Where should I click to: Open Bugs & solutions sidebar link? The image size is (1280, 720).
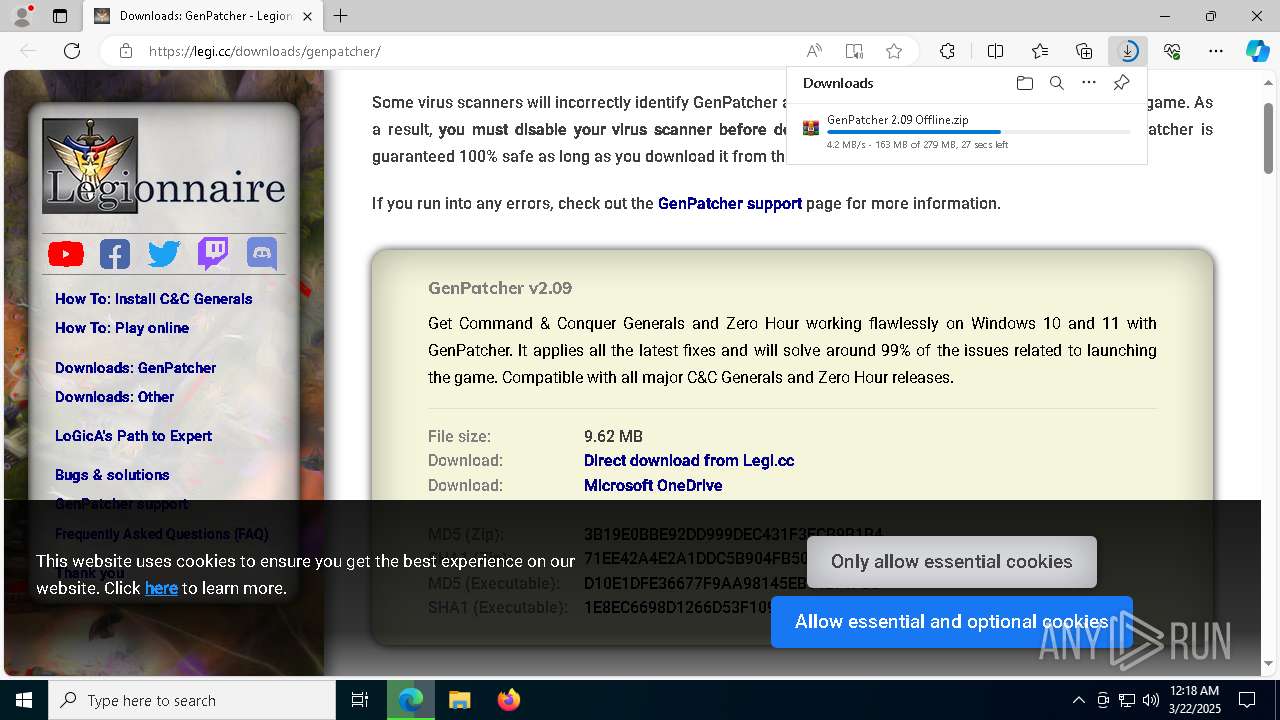coord(112,475)
